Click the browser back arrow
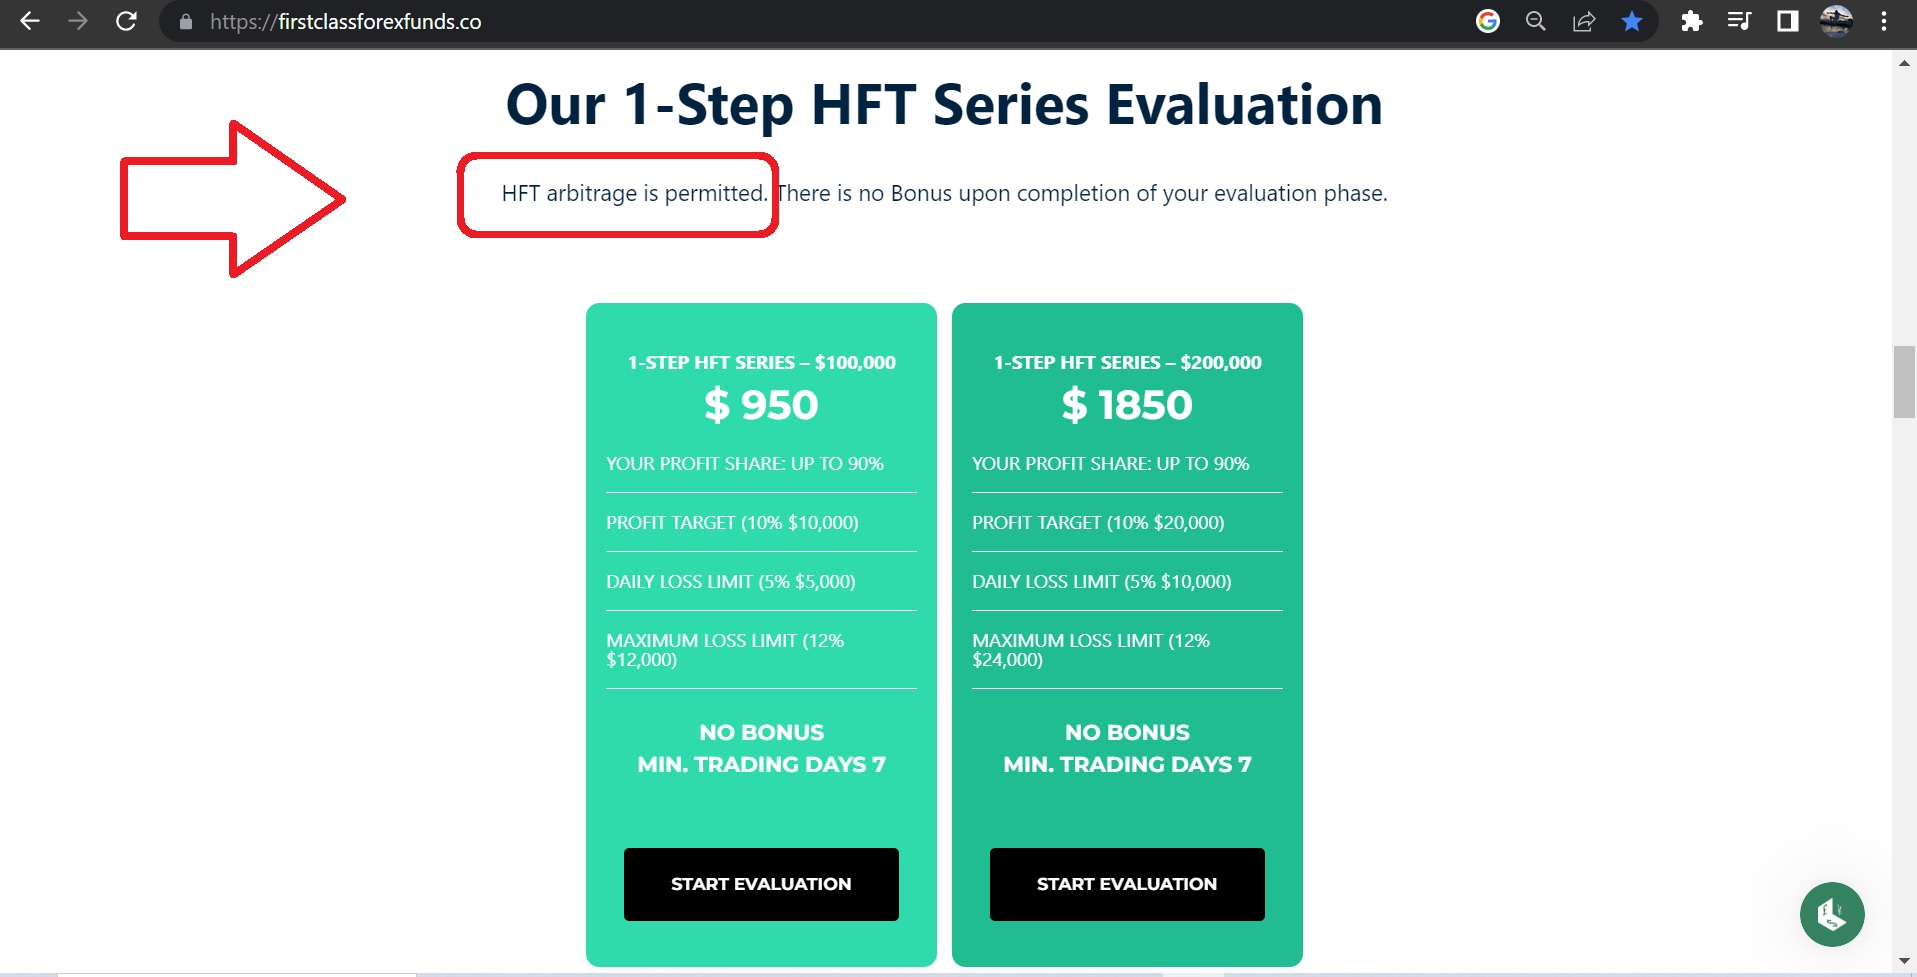Image resolution: width=1917 pixels, height=977 pixels. click(30, 21)
